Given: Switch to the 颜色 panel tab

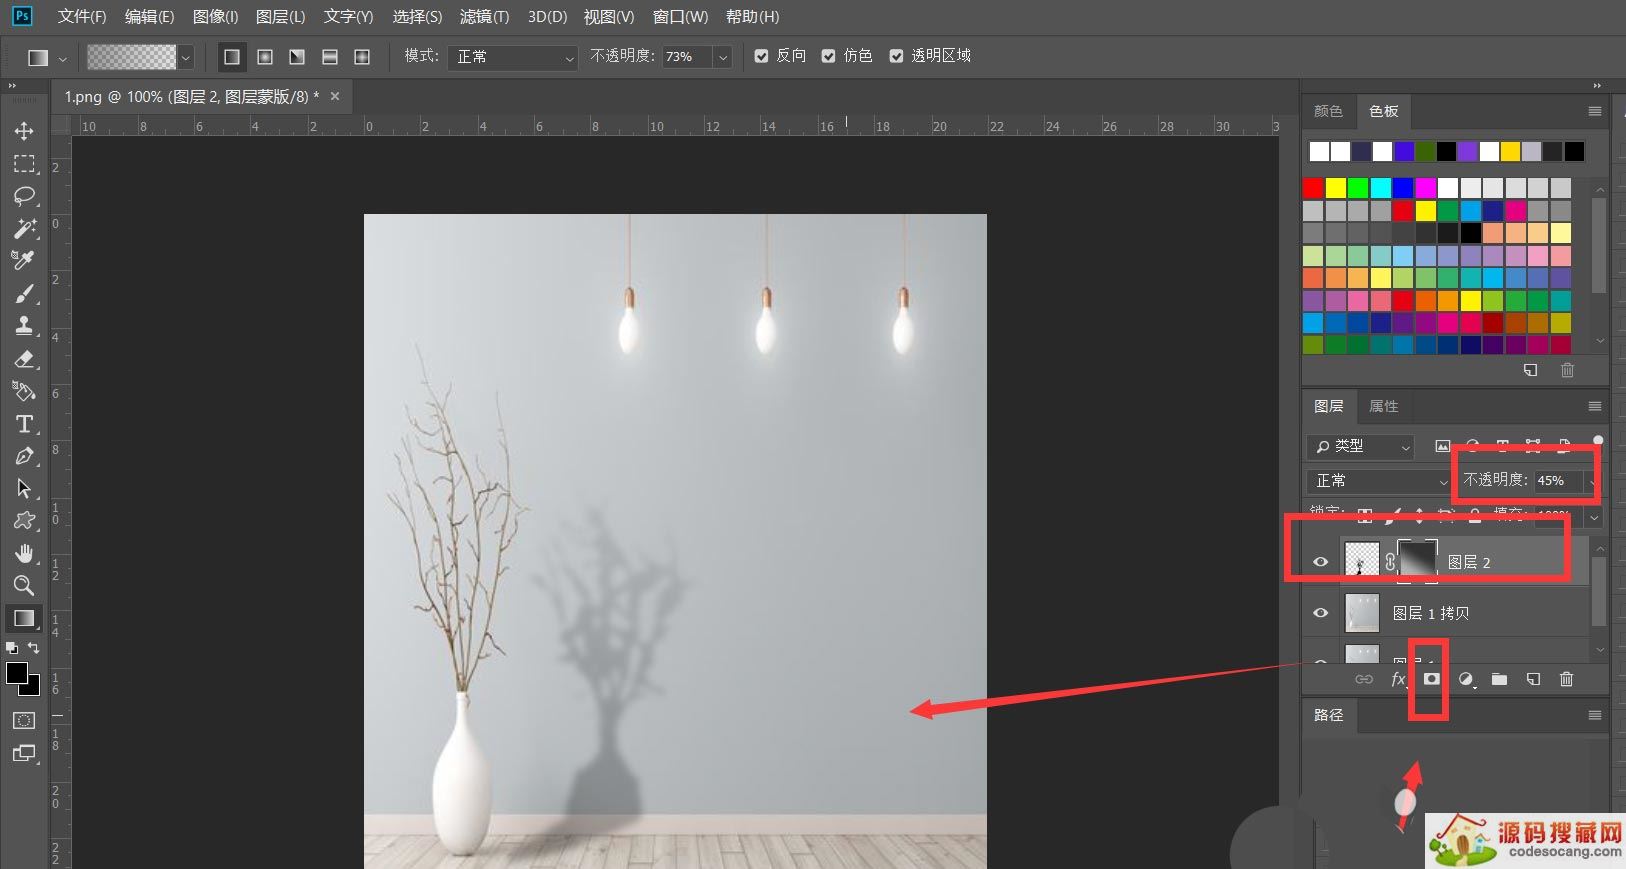Looking at the screenshot, I should coord(1328,111).
